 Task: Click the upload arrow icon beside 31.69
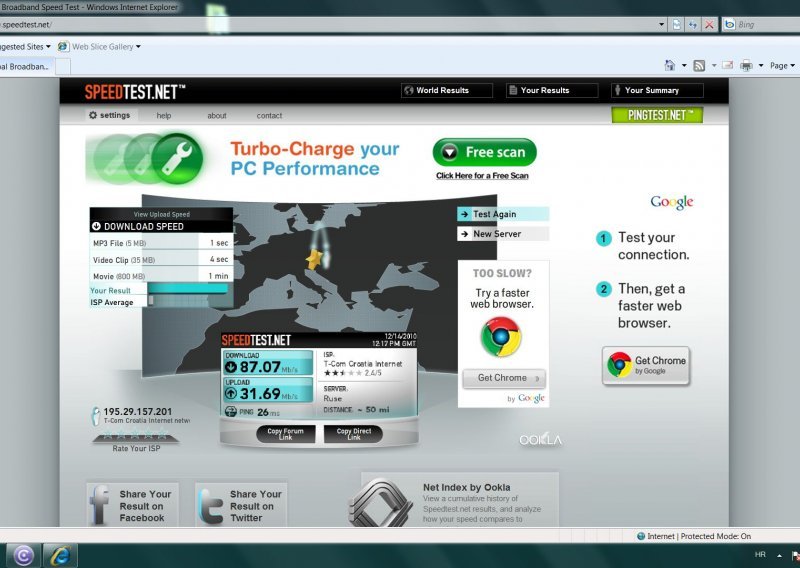[x=231, y=393]
